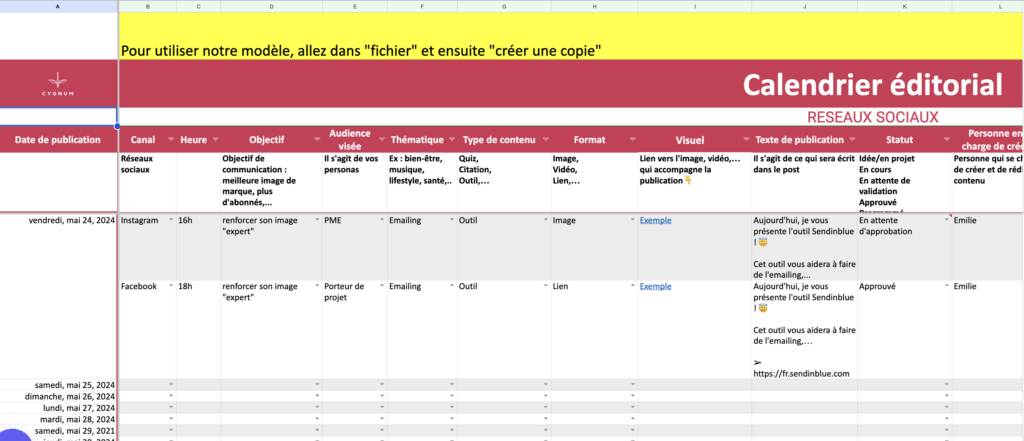Expand the Instagram canal cell dropdown

pyautogui.click(x=171, y=220)
